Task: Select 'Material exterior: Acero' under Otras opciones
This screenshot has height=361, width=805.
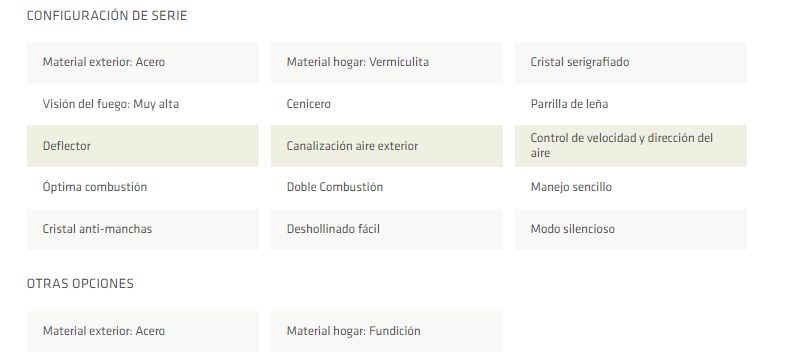Action: click(x=143, y=331)
